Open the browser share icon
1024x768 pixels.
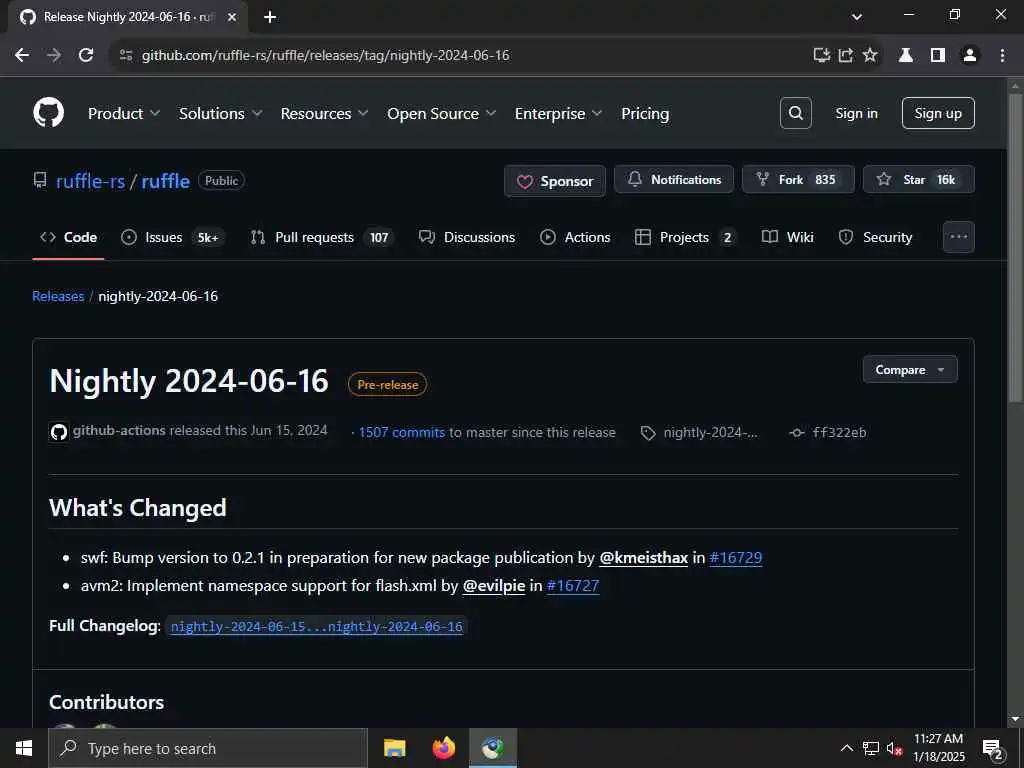point(846,55)
